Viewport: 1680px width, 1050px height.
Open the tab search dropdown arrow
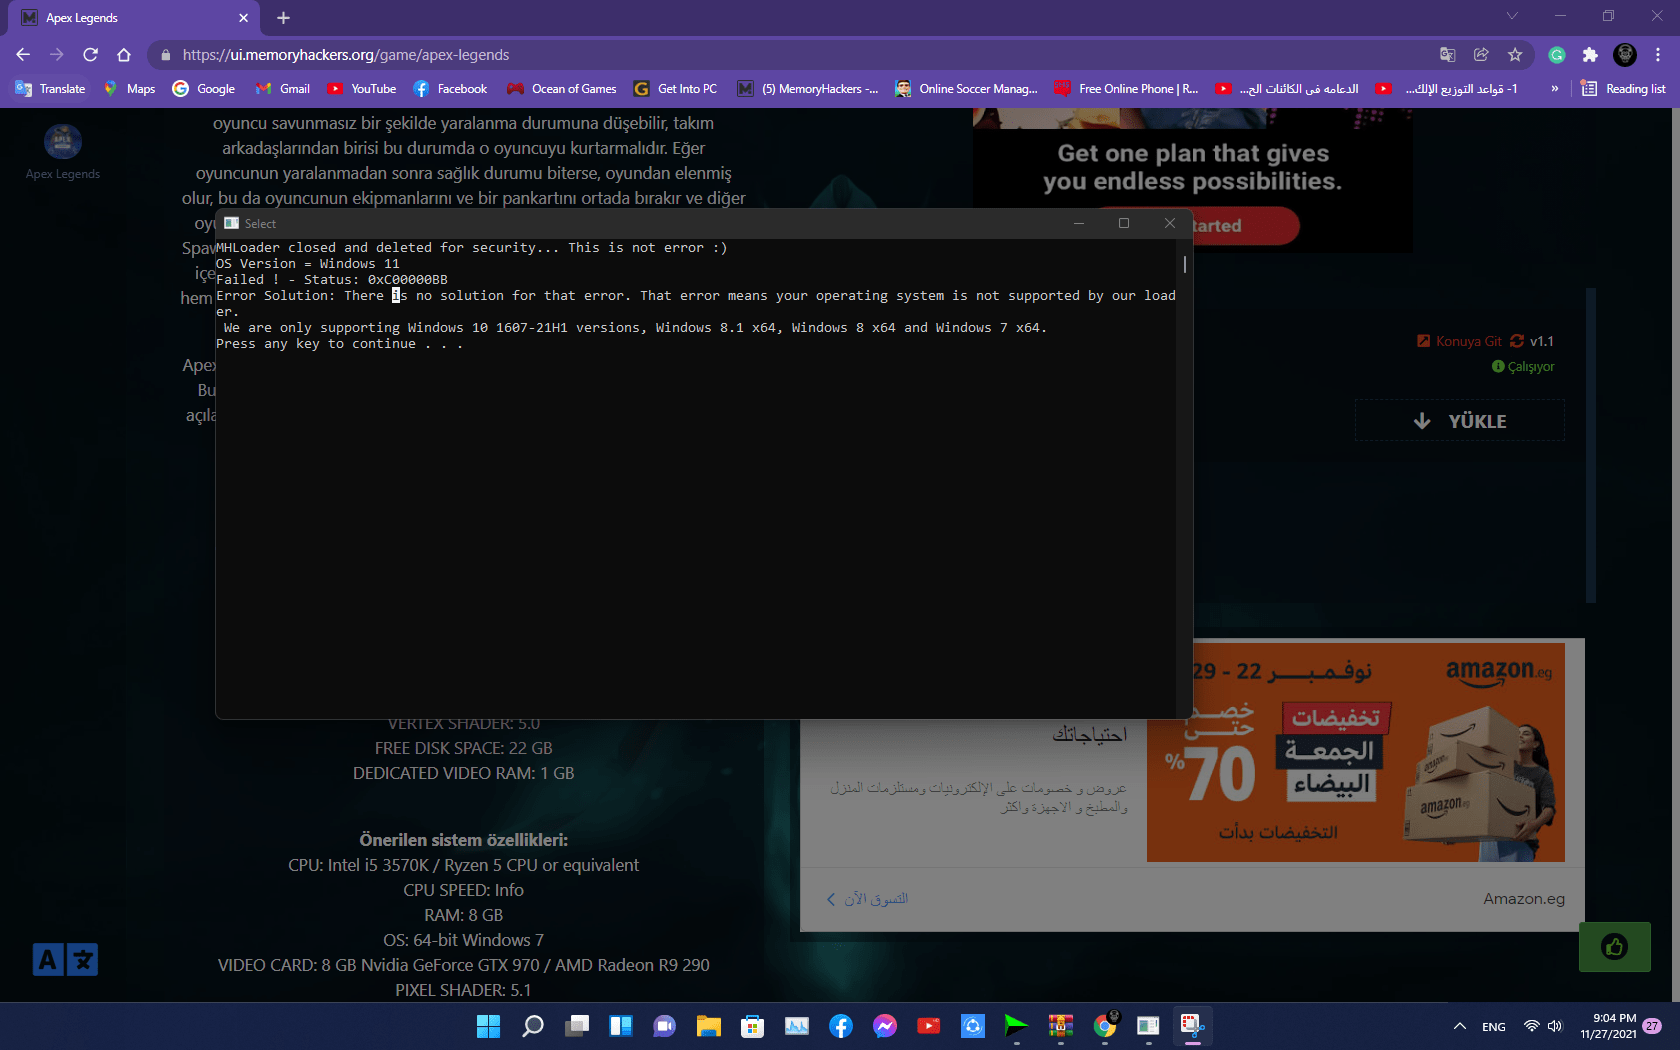coord(1512,16)
